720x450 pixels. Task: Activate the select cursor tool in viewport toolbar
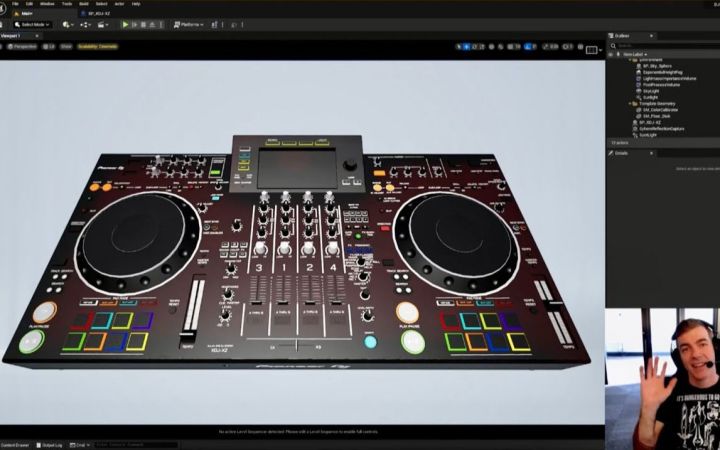coord(458,46)
